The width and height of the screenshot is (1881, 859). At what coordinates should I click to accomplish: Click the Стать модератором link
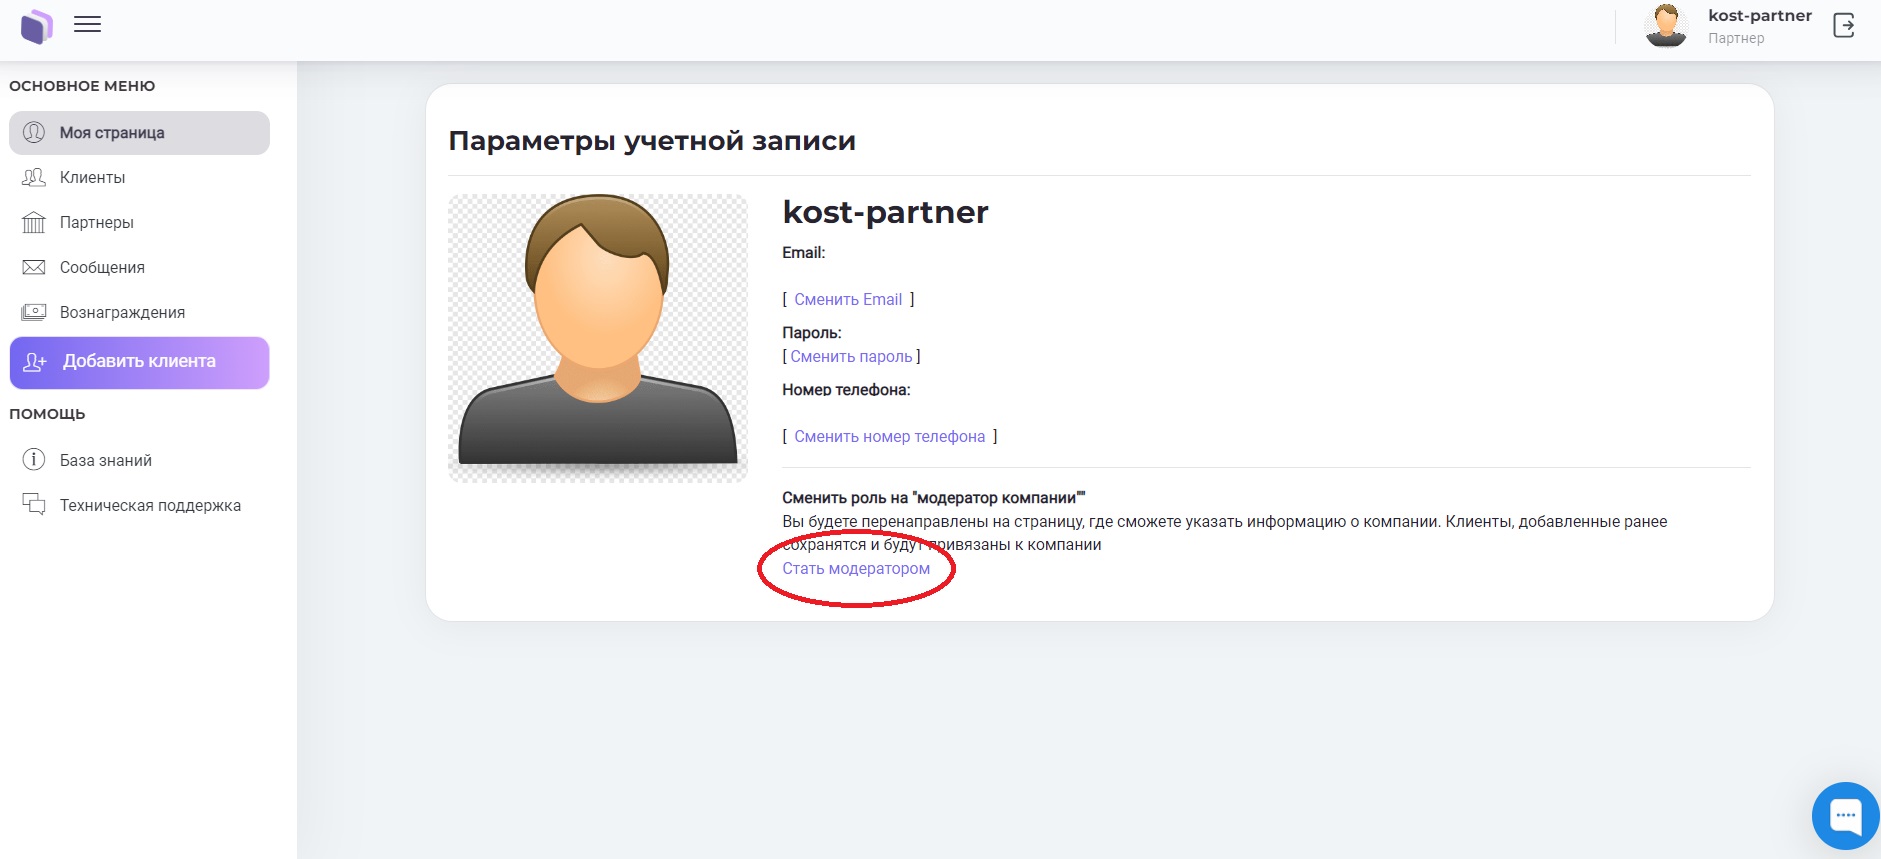856,569
